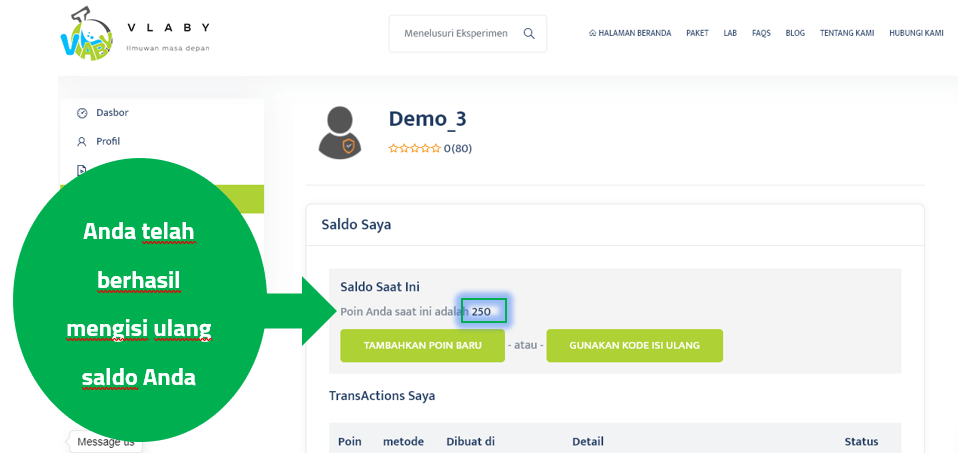This screenshot has width=958, height=455.
Task: Select Hubungi Kami in the navigation
Action: point(916,33)
